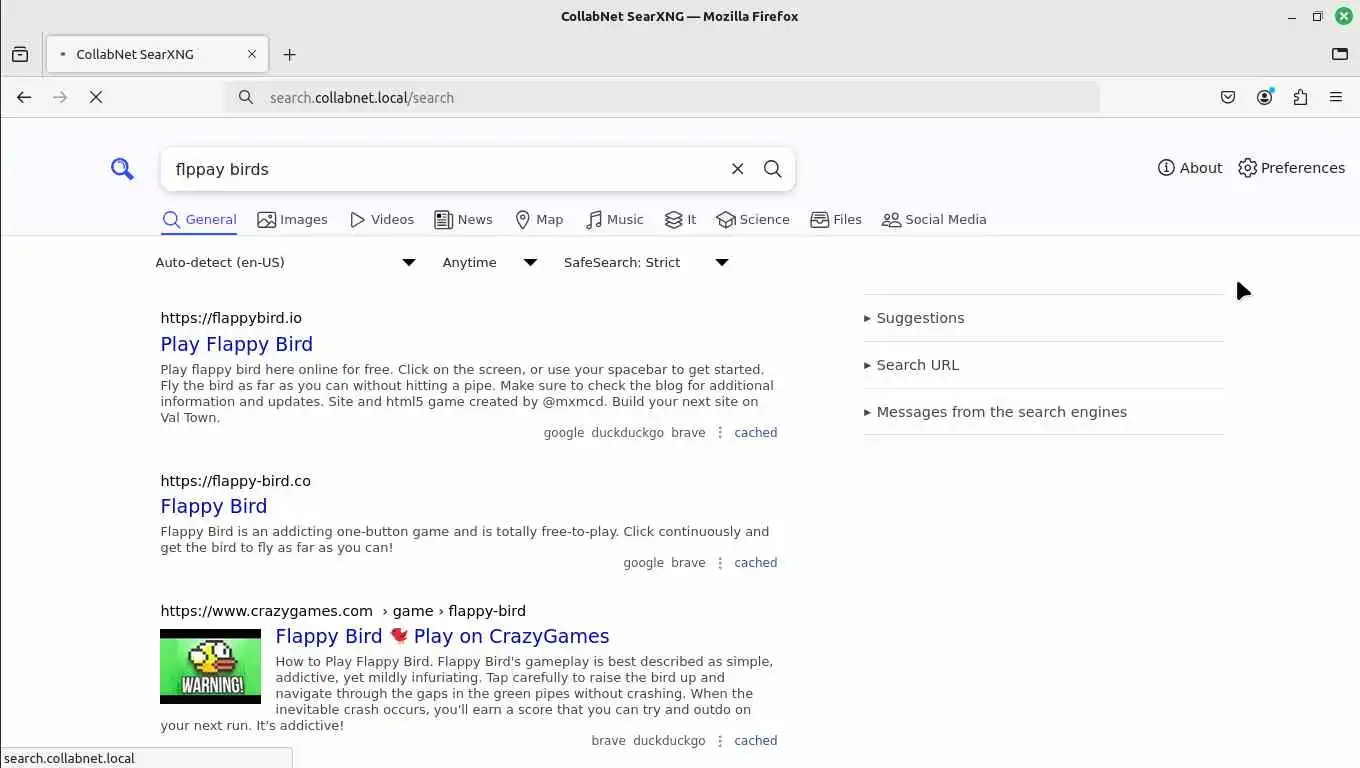This screenshot has width=1360, height=768.
Task: Switch to the Videos tab
Action: (381, 220)
